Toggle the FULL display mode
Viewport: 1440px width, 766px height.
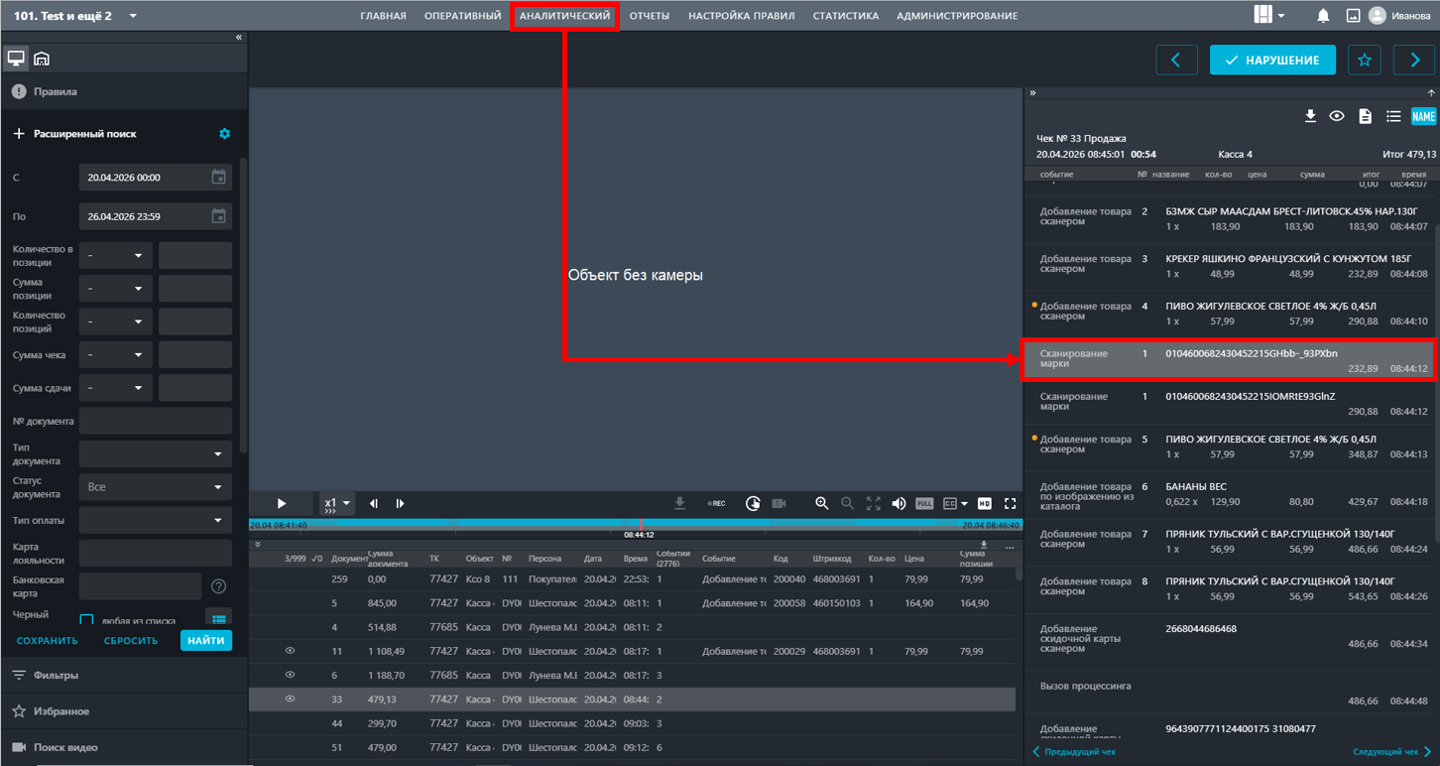tap(925, 503)
